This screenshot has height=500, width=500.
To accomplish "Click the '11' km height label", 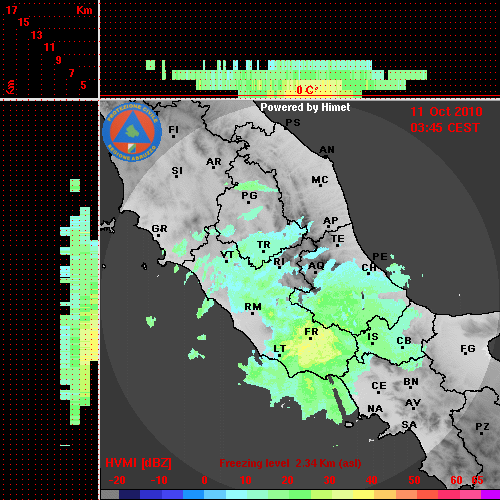I will pos(49,47).
